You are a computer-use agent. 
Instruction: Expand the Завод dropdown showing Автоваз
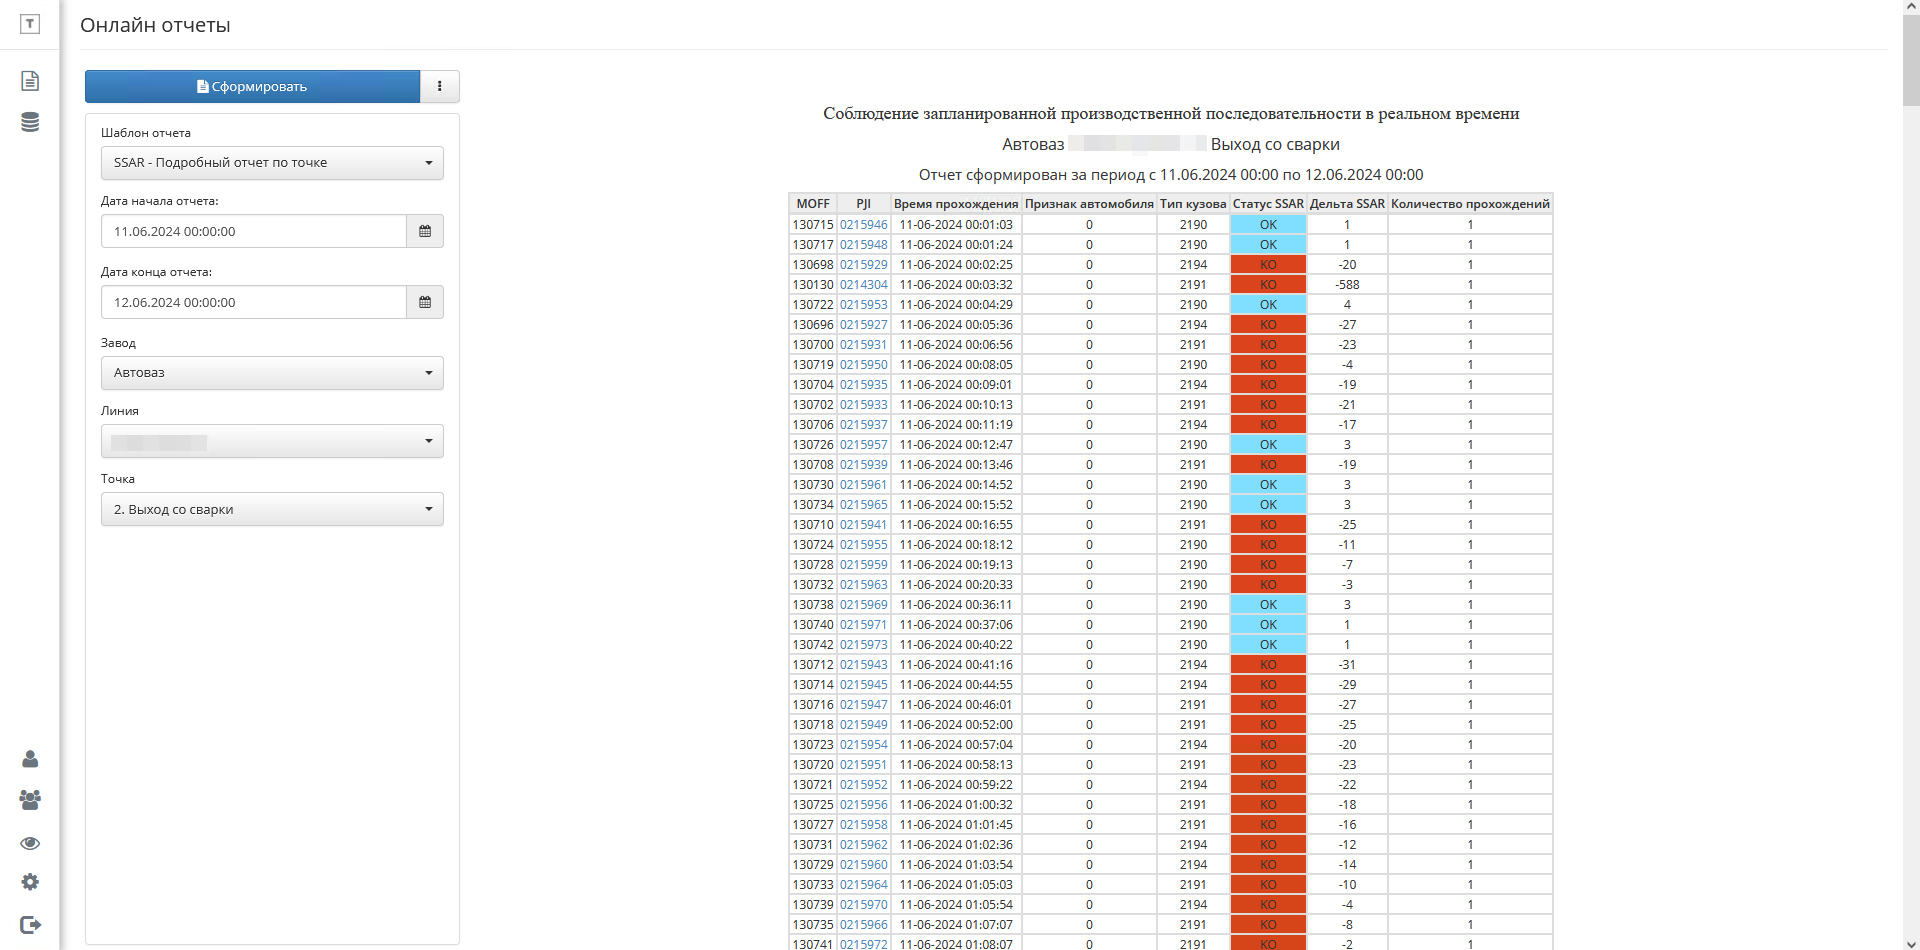[x=272, y=373]
